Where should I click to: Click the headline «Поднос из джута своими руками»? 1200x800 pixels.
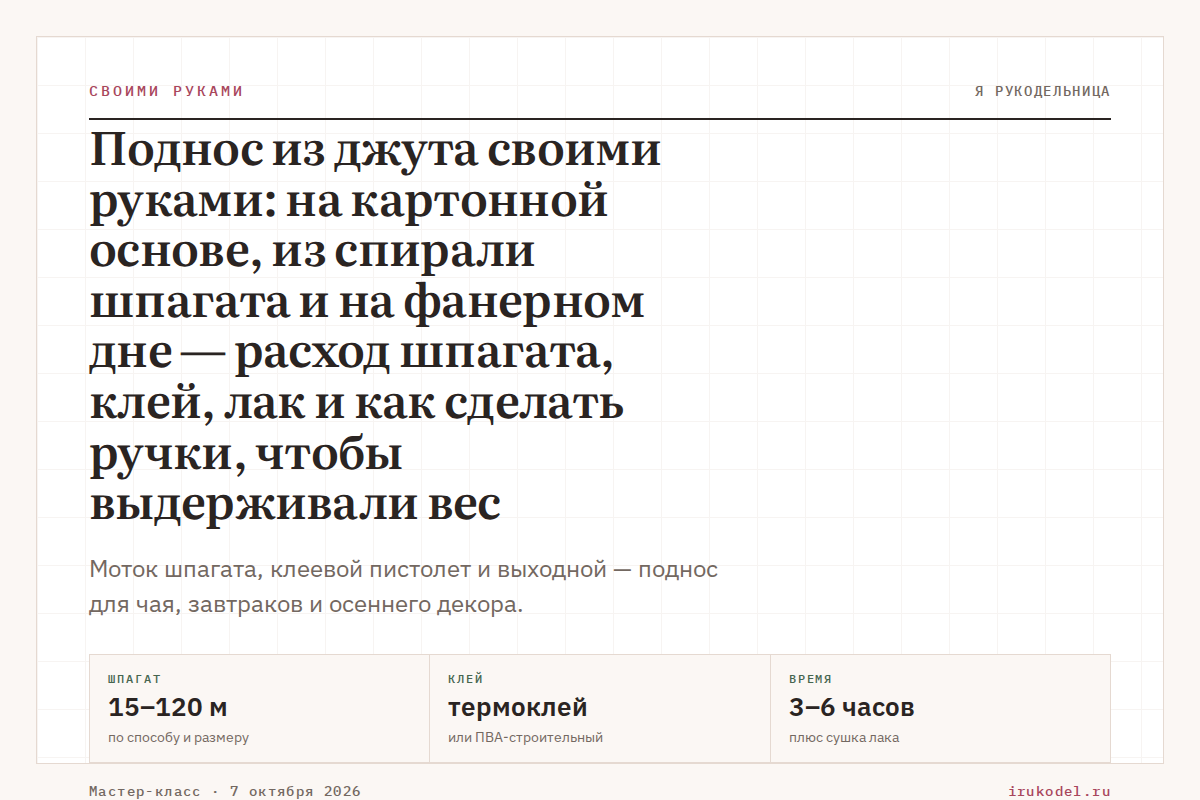coord(376,328)
